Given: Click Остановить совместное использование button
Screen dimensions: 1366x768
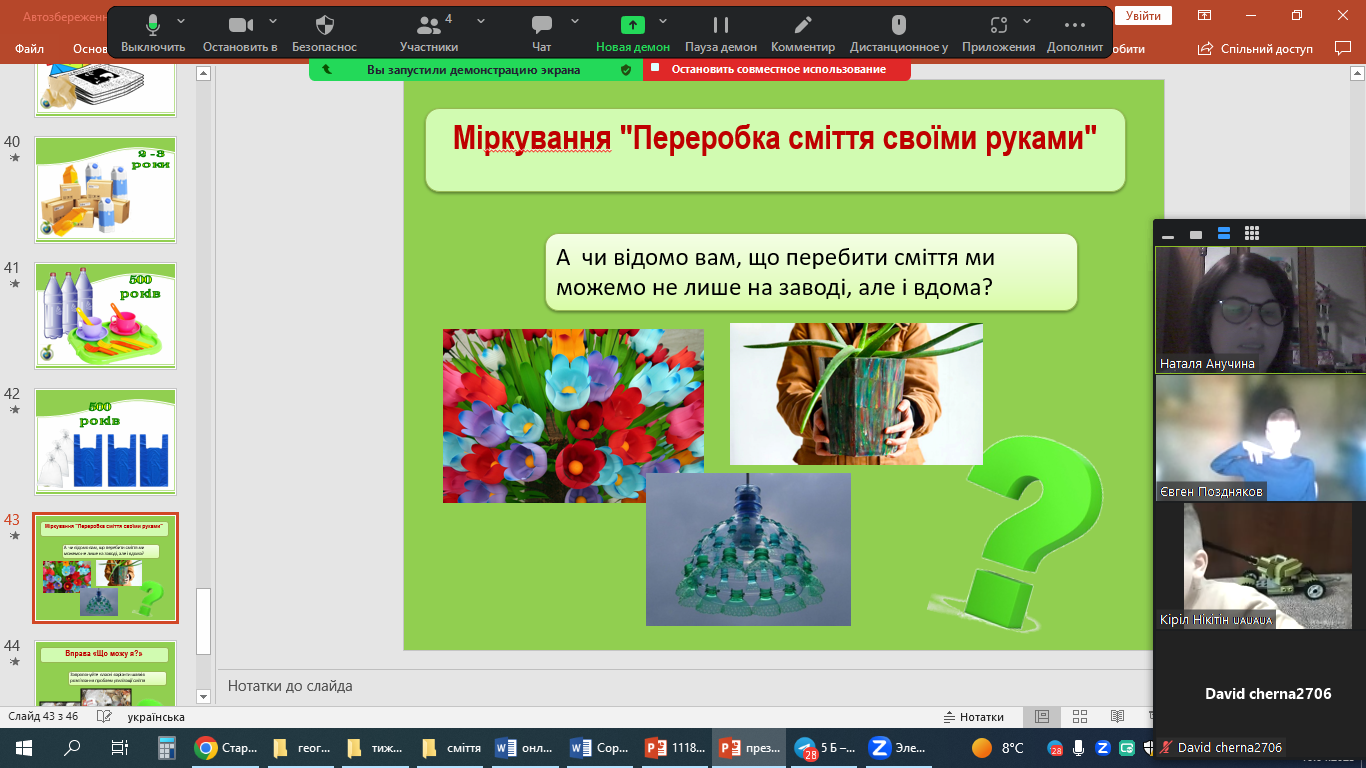Looking at the screenshot, I should (x=777, y=69).
